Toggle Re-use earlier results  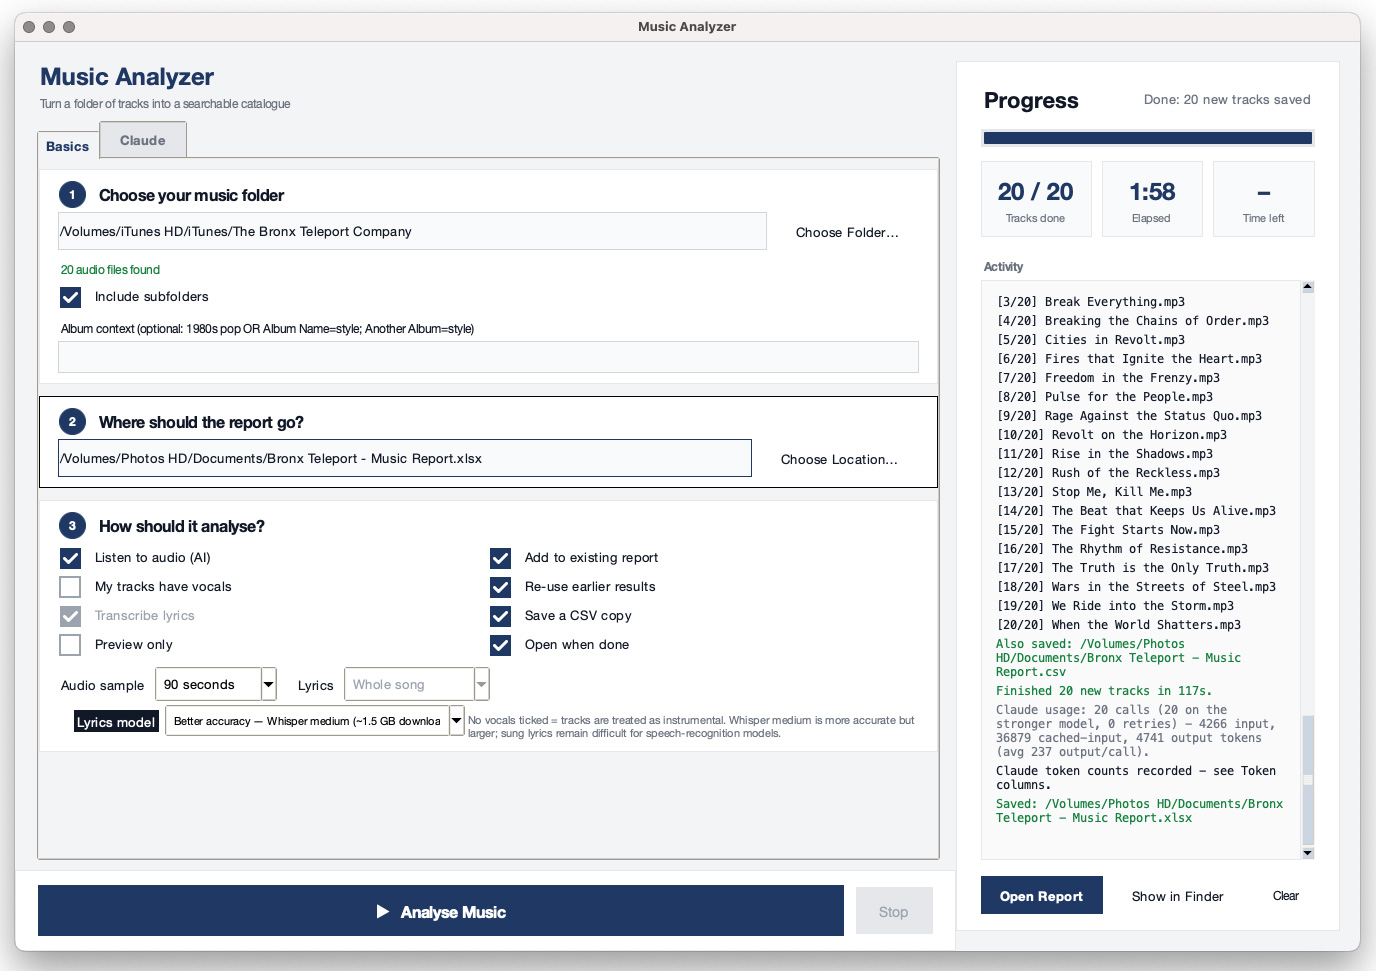point(500,587)
